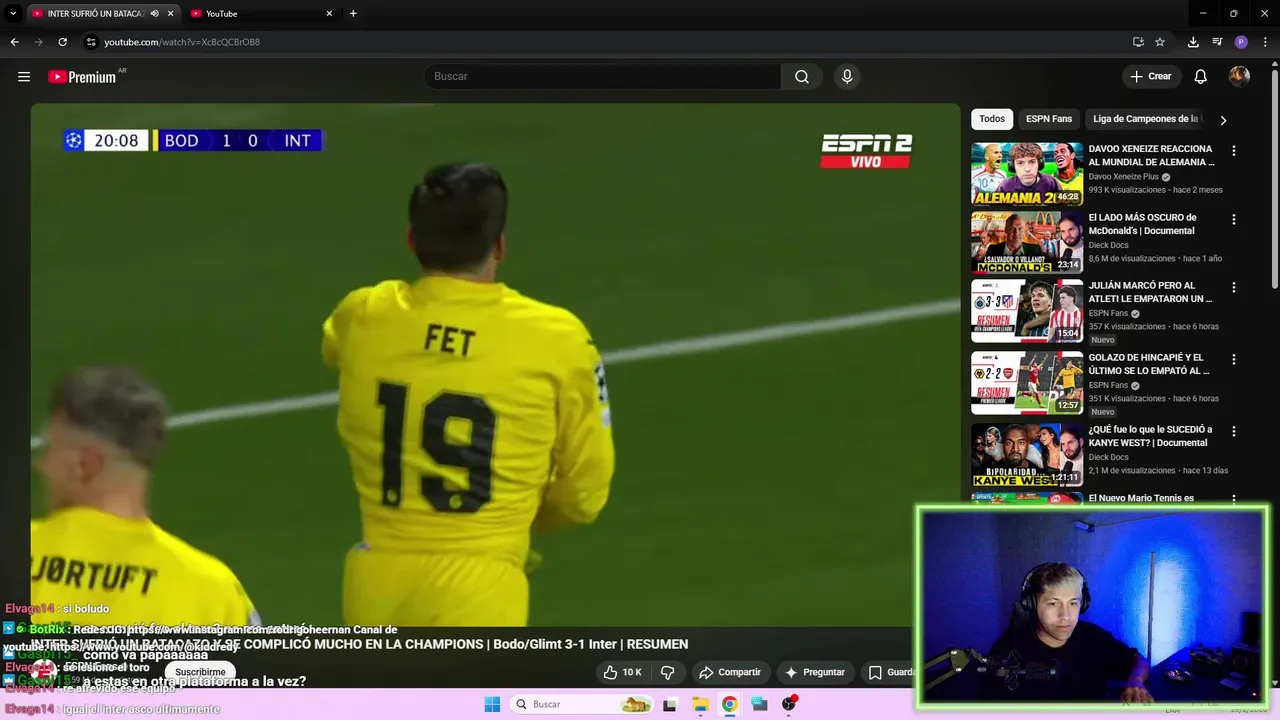Viewport: 1280px width, 720px height.
Task: Open the 3-3 Atleti resumen thumbnail
Action: (1027, 311)
